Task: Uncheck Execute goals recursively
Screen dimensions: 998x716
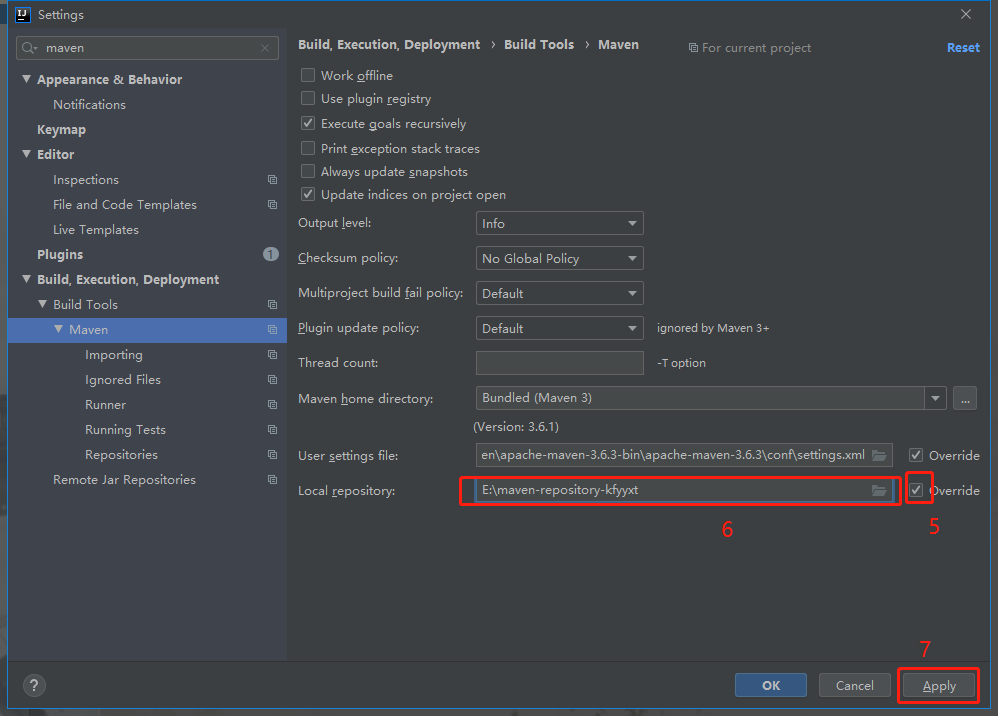Action: click(x=308, y=123)
